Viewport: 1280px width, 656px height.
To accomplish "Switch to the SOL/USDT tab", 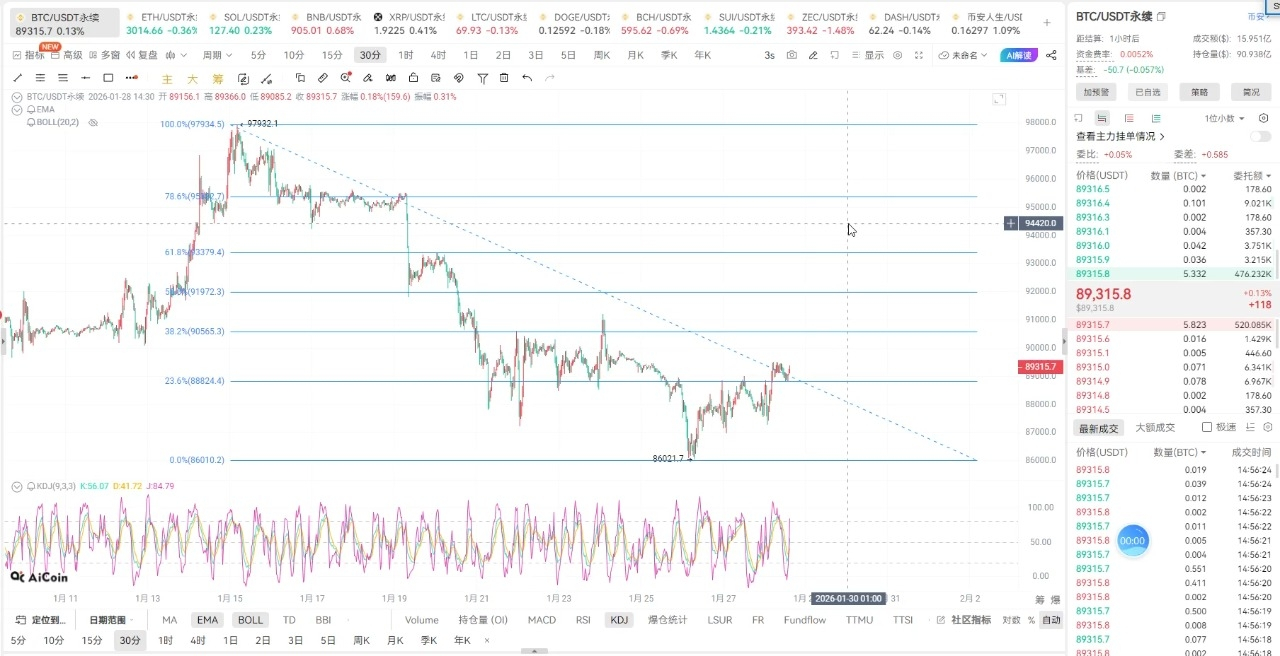I will (243, 24).
